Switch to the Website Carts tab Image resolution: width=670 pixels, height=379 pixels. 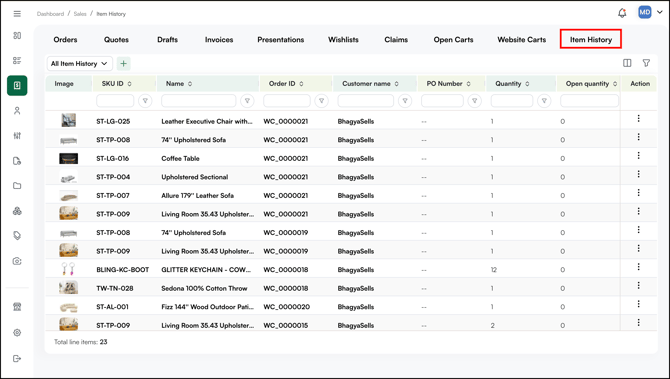(x=522, y=40)
